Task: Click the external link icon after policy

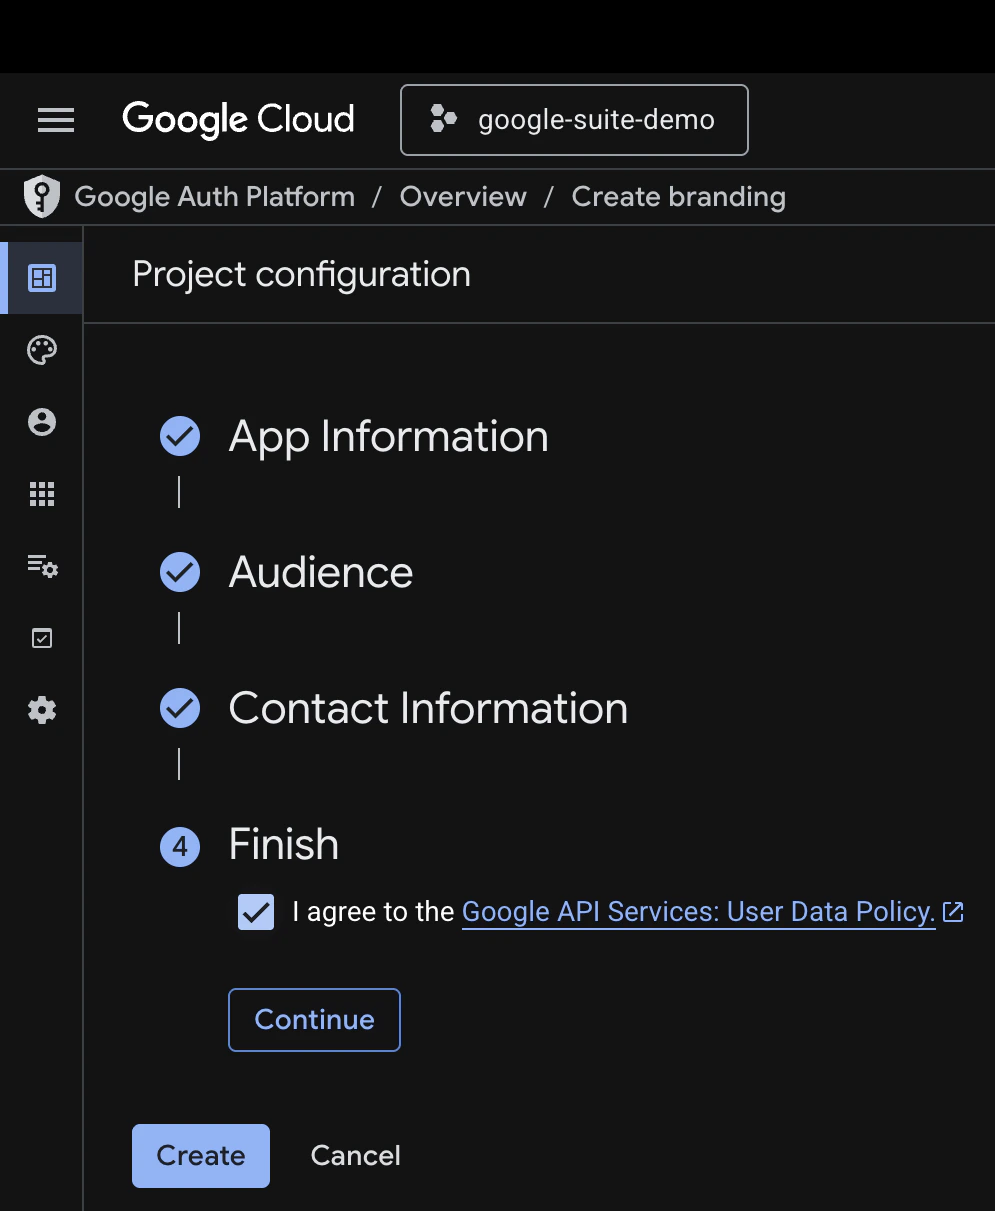Action: coord(953,911)
